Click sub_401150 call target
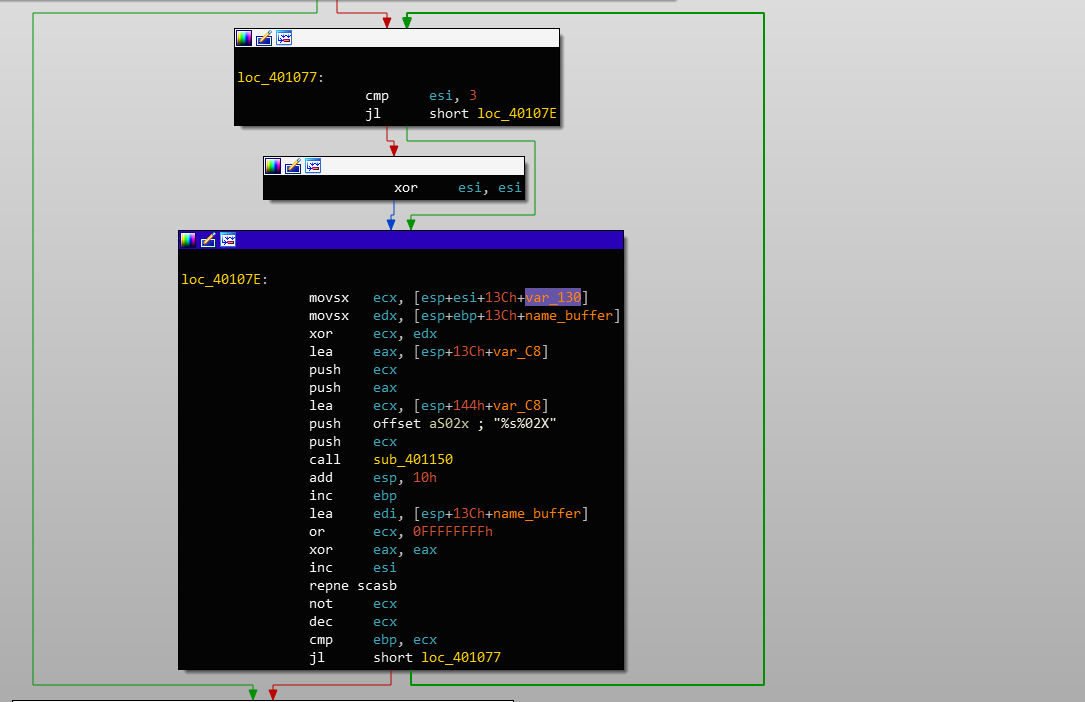This screenshot has height=702, width=1085. (413, 459)
